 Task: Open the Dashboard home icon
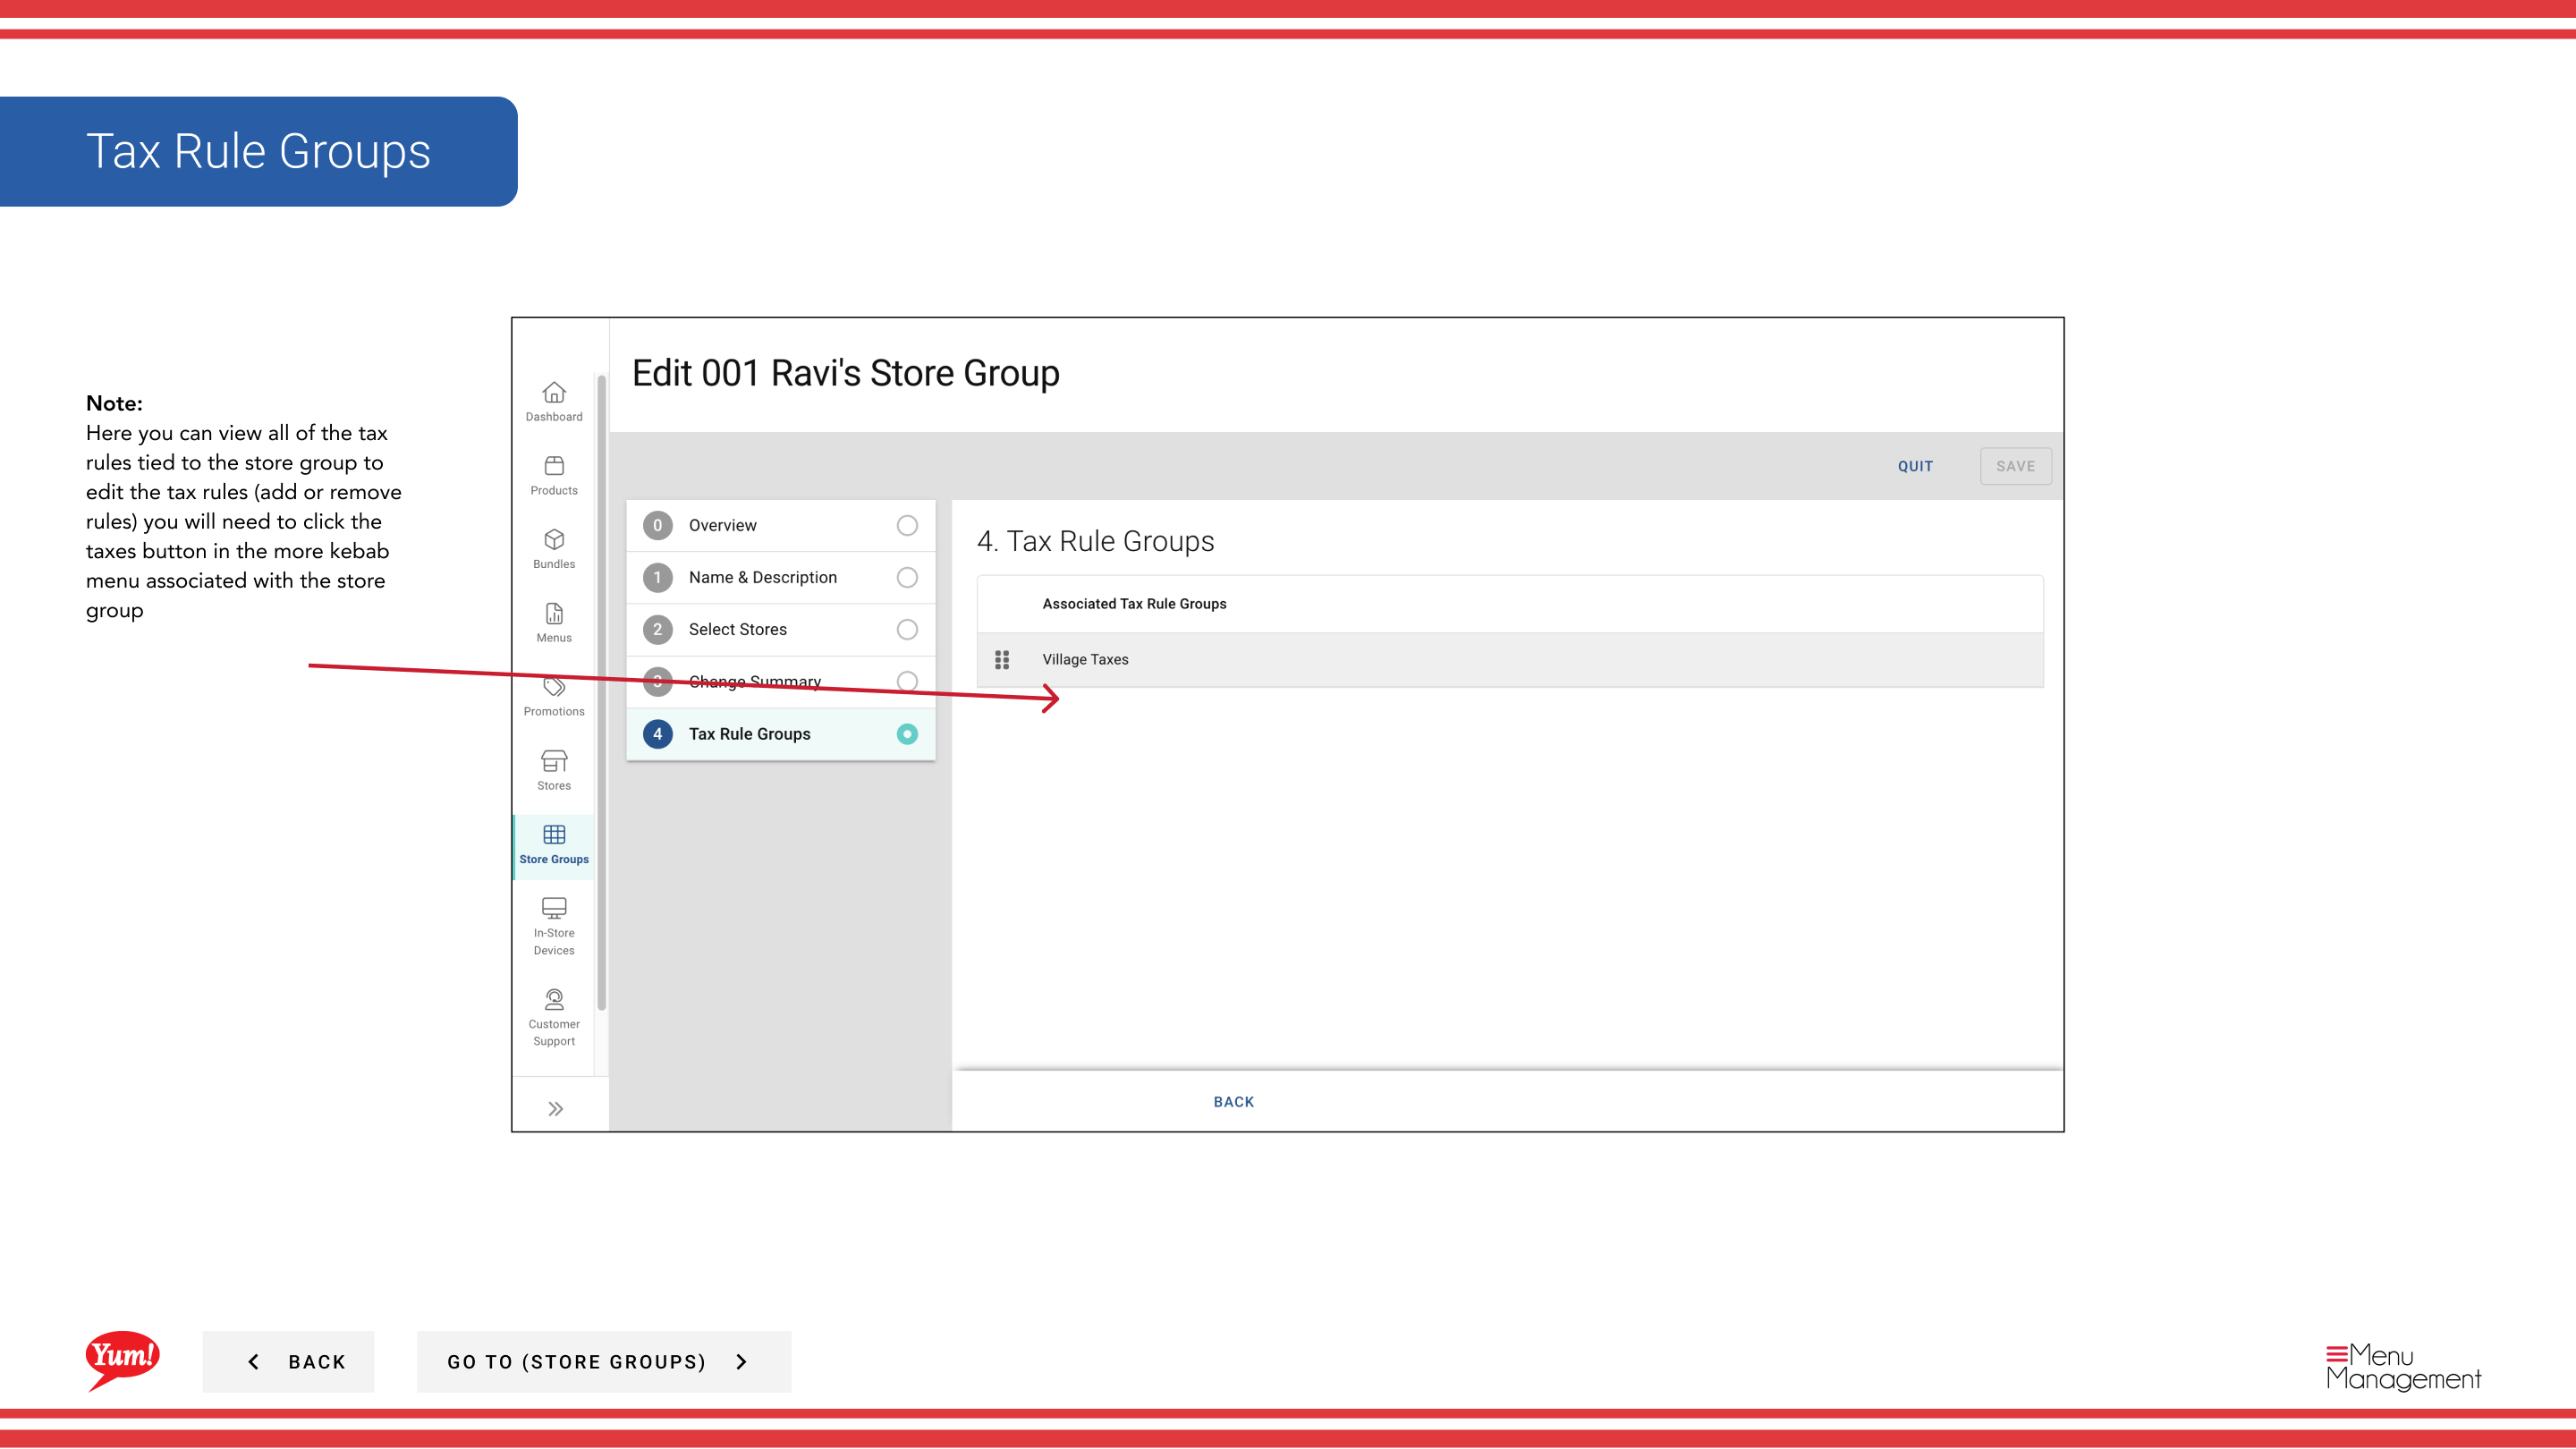tap(554, 393)
